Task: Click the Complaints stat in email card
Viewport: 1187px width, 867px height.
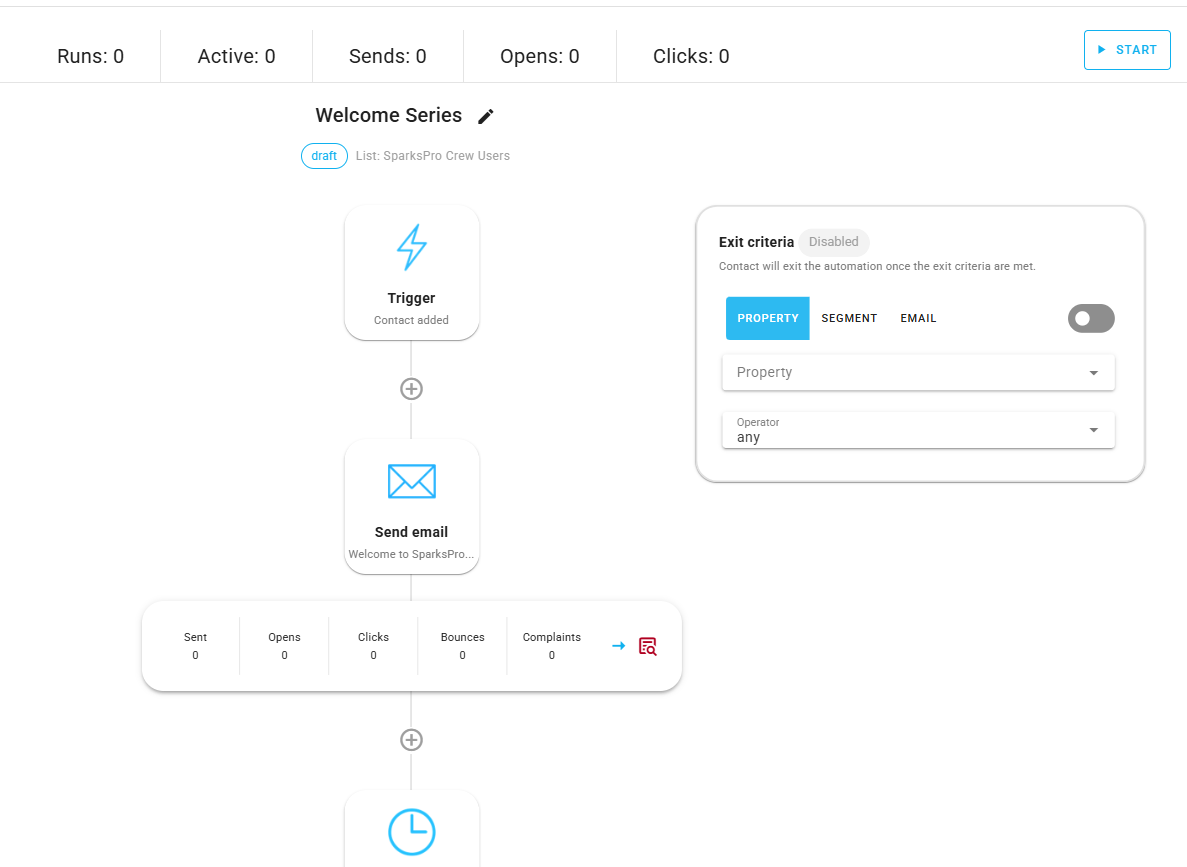Action: tap(552, 646)
